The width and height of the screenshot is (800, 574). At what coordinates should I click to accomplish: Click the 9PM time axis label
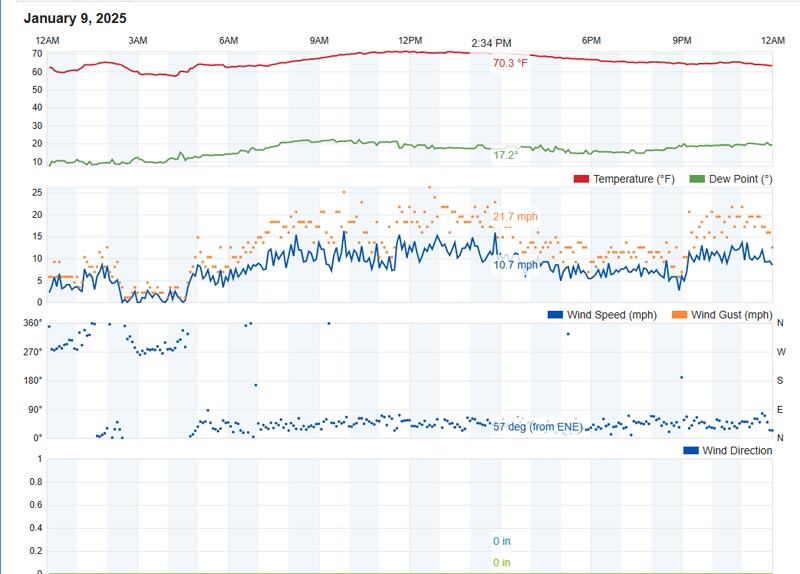682,41
